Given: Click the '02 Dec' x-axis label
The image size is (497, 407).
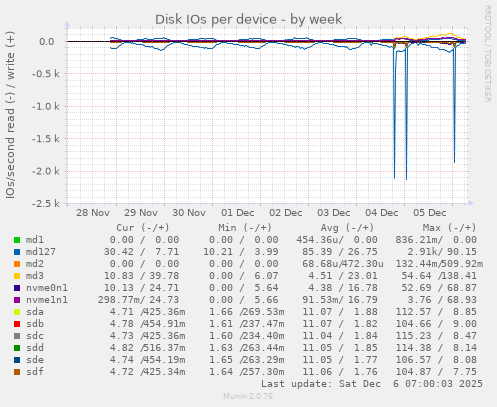Looking at the screenshot, I should click(x=286, y=213).
